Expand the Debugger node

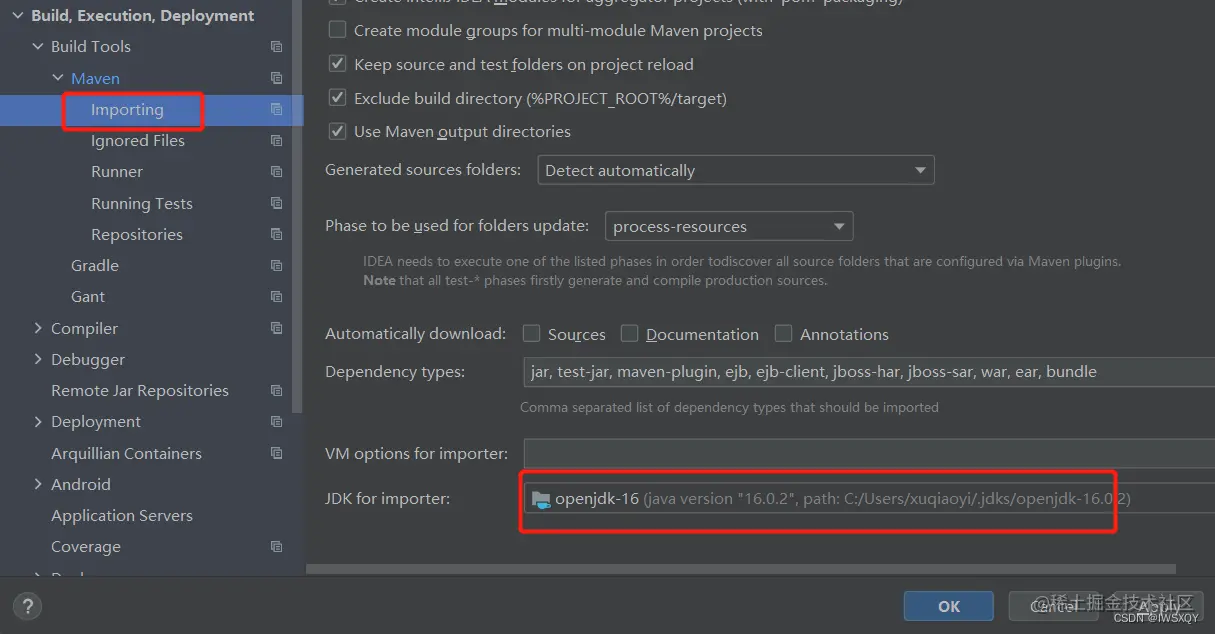(x=38, y=359)
